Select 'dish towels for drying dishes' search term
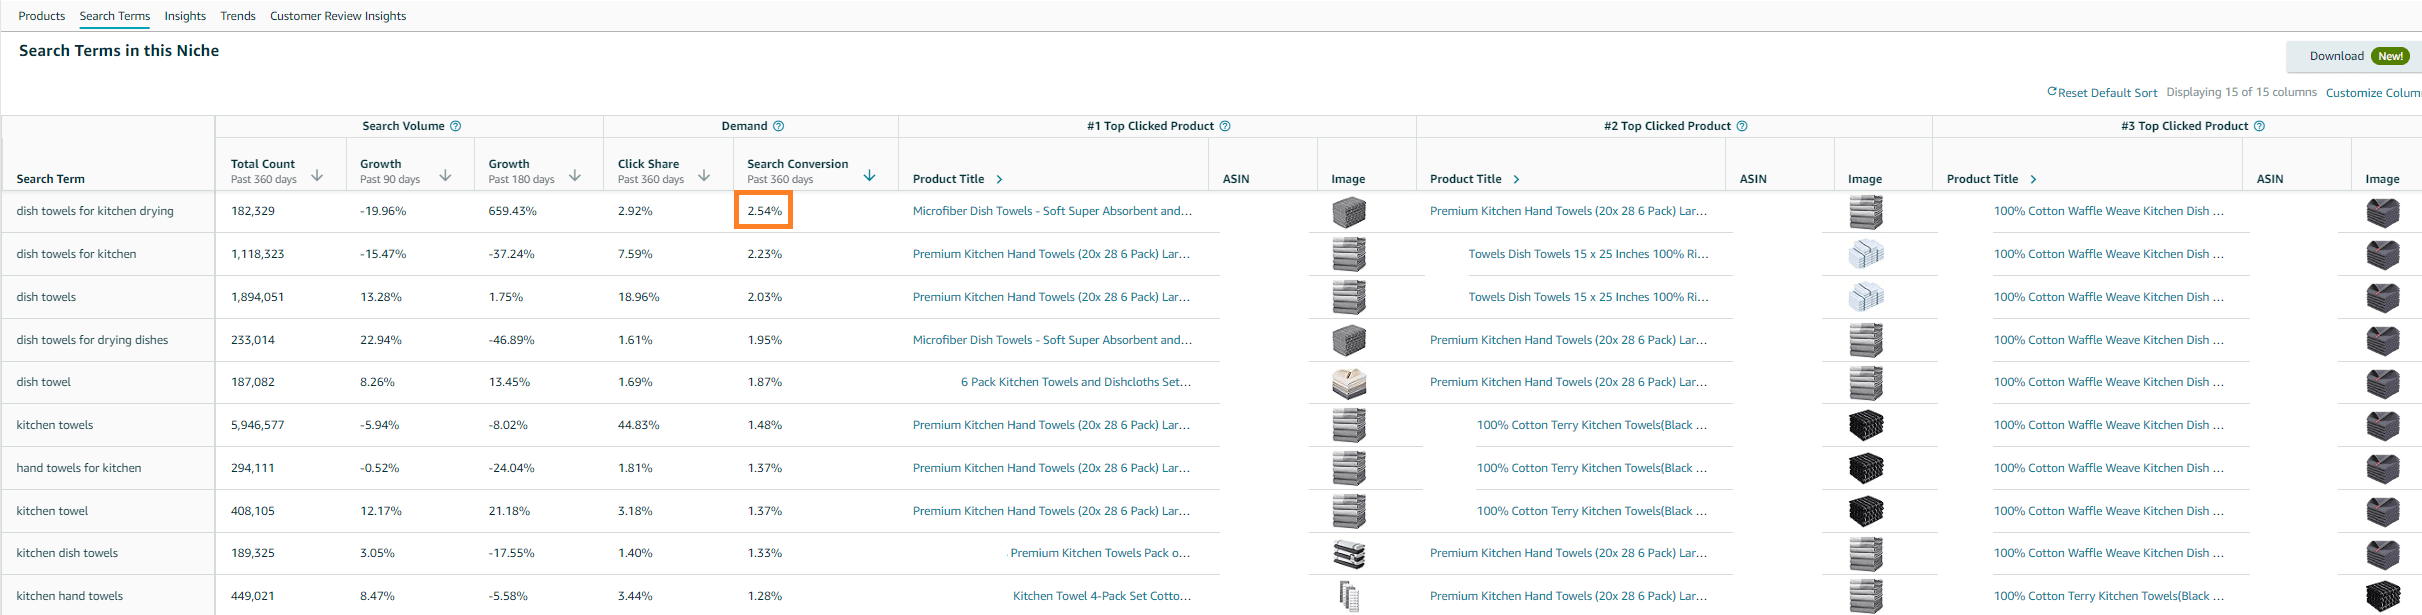 92,340
